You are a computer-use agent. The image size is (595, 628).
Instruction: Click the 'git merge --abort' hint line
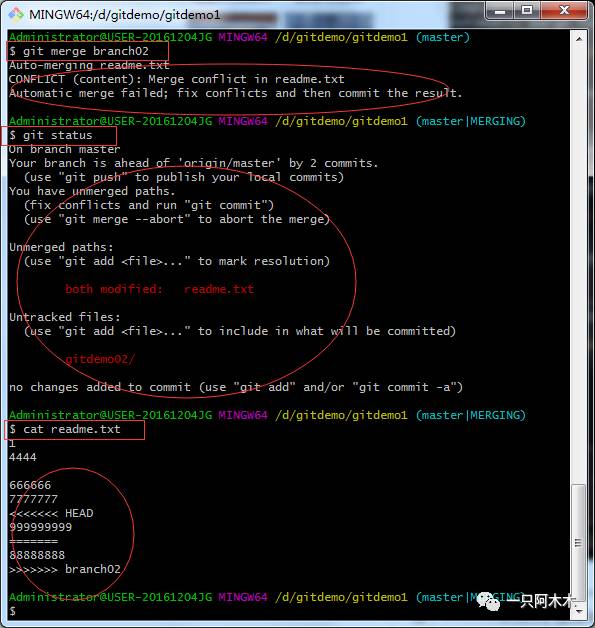177,219
